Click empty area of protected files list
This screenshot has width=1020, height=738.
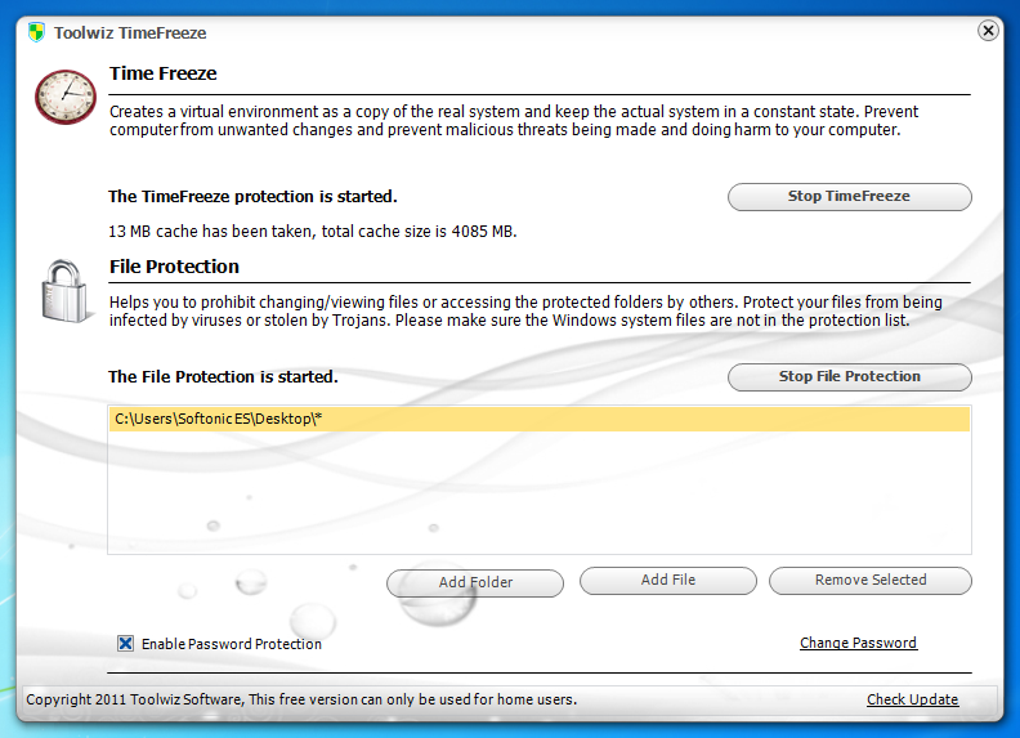(x=539, y=492)
